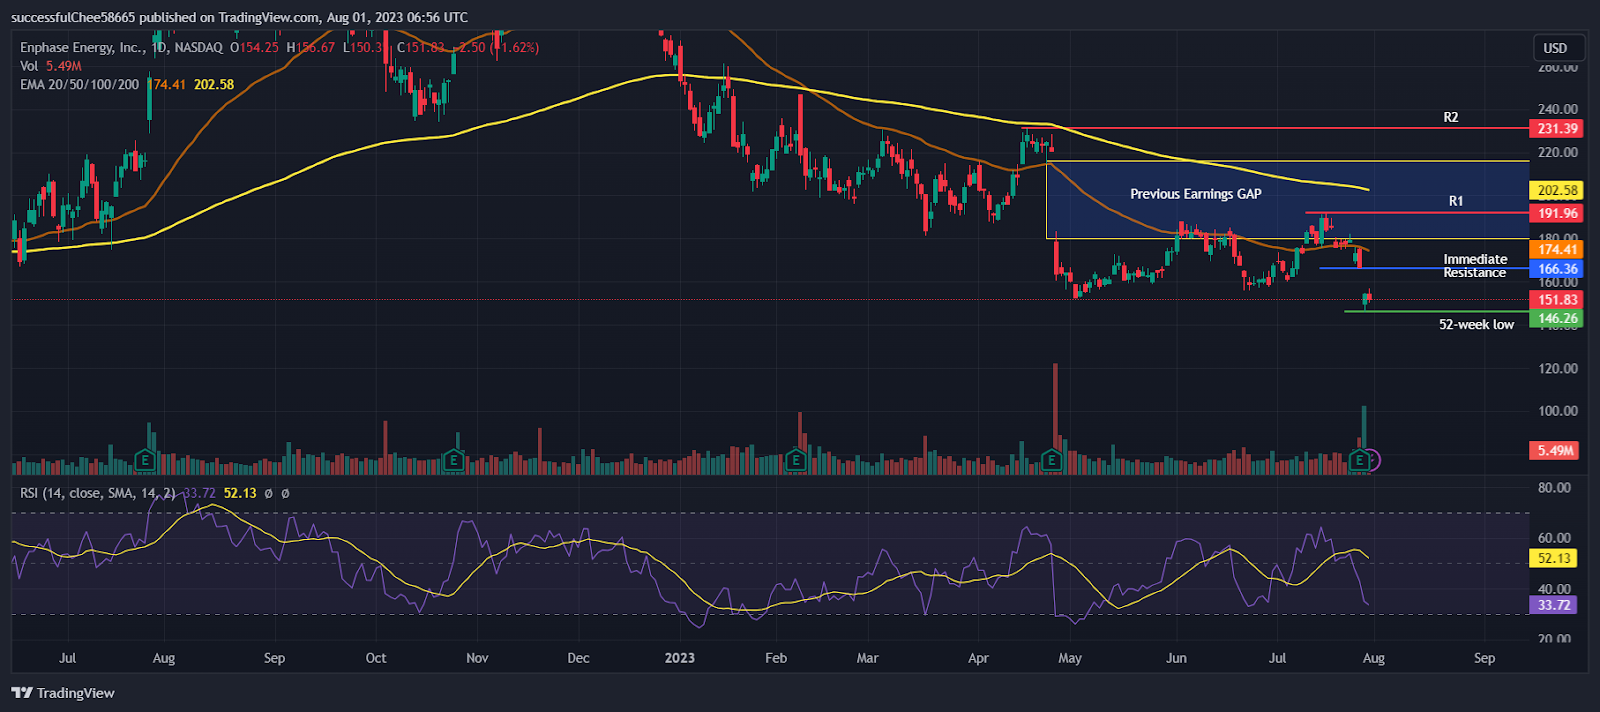1600x712 pixels.
Task: Click the red 231.39 R2 price label
Action: click(1557, 128)
